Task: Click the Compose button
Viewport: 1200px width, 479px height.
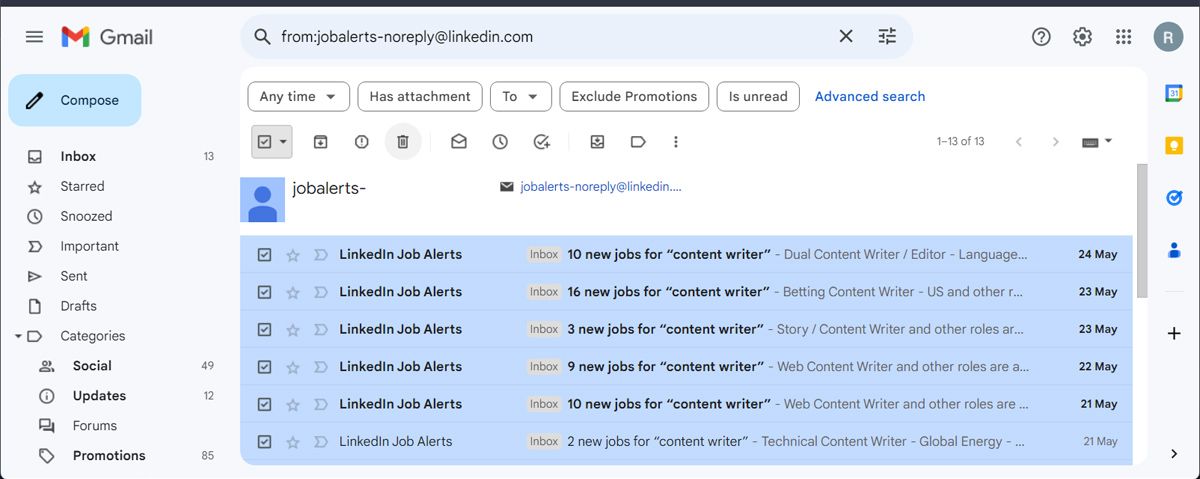Action: tap(75, 100)
